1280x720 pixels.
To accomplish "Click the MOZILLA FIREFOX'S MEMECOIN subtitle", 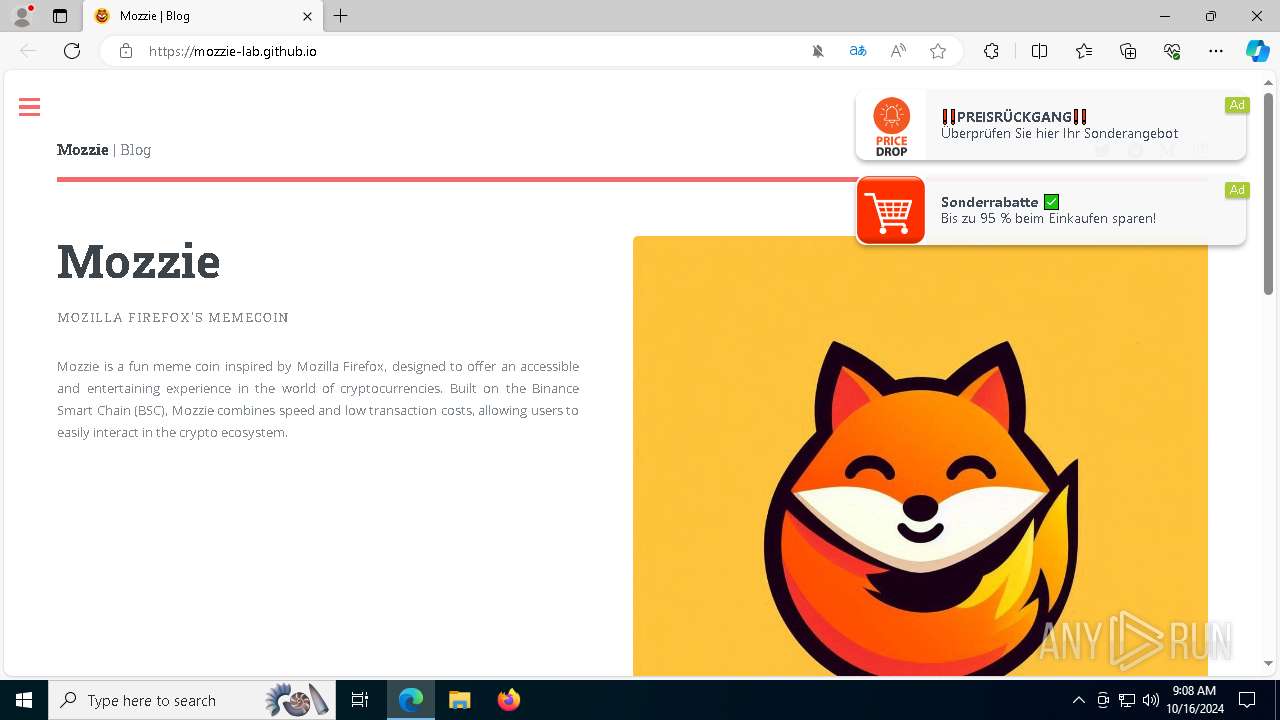I will click(x=173, y=318).
